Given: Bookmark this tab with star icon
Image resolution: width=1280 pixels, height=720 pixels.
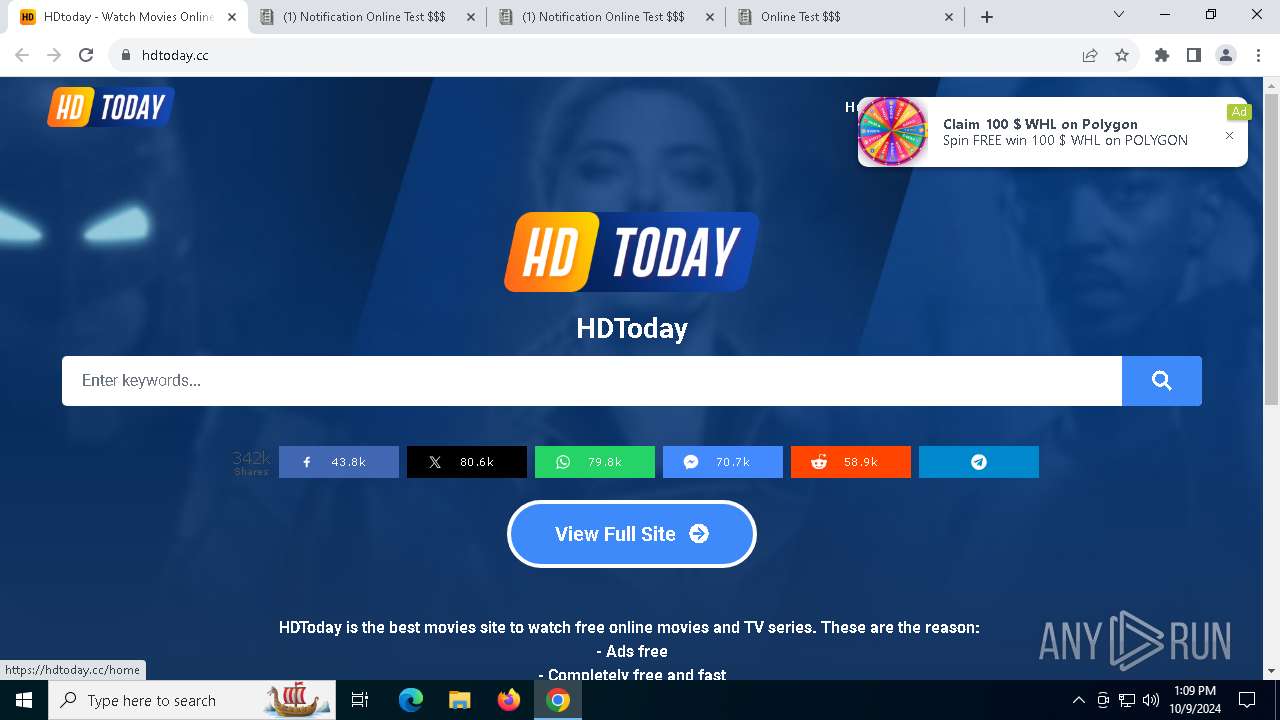Looking at the screenshot, I should [x=1122, y=55].
